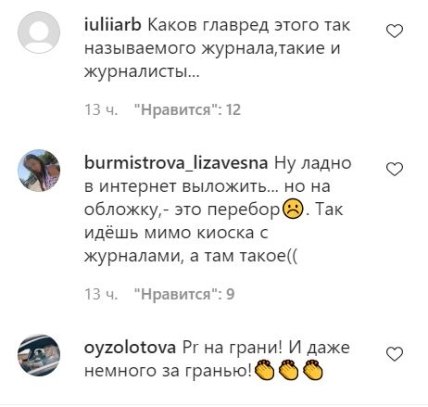Click the 13 ч. timestamp under burmistrova's comment
Viewport: 428px width, 407px height.
coord(101,294)
